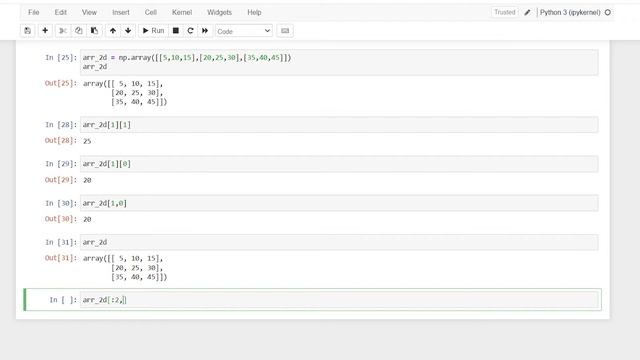
Task: Run the current cell
Action: [153, 31]
